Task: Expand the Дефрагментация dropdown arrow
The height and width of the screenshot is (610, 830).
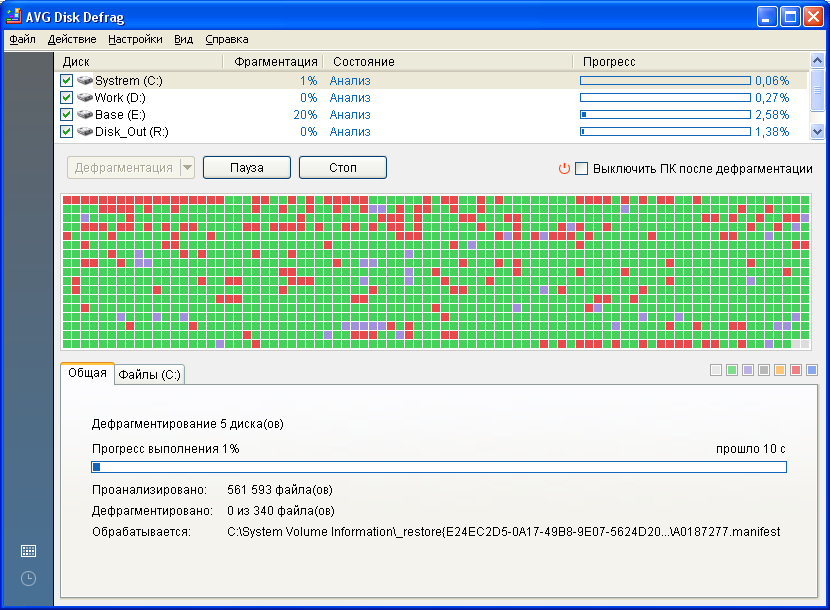Action: click(187, 168)
